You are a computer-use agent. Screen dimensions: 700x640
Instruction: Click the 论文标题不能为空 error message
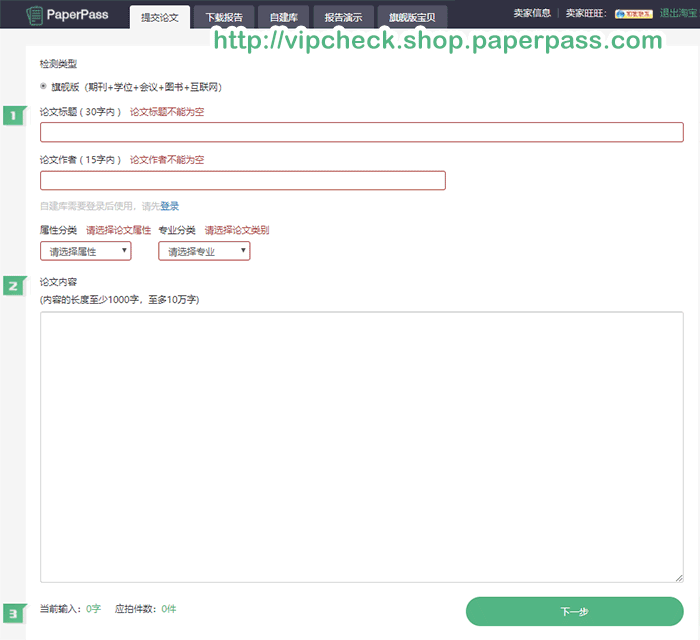167,112
